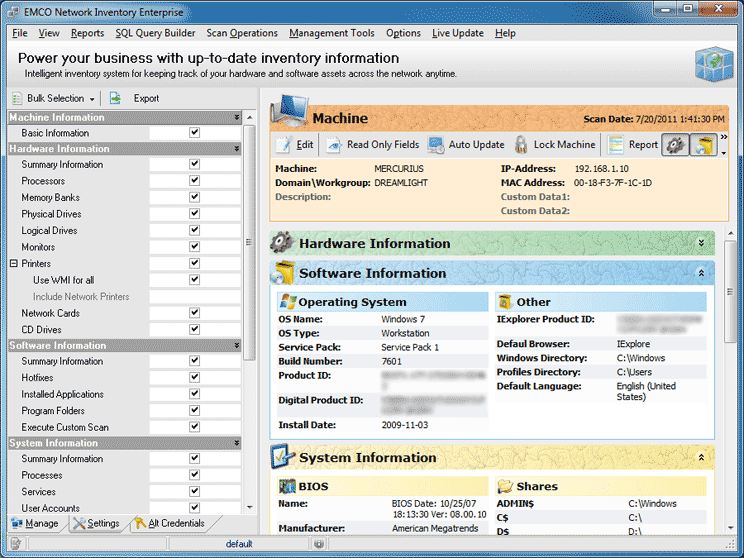The height and width of the screenshot is (558, 744).
Task: Expand the Hardware Information section in right pane
Action: (x=701, y=243)
